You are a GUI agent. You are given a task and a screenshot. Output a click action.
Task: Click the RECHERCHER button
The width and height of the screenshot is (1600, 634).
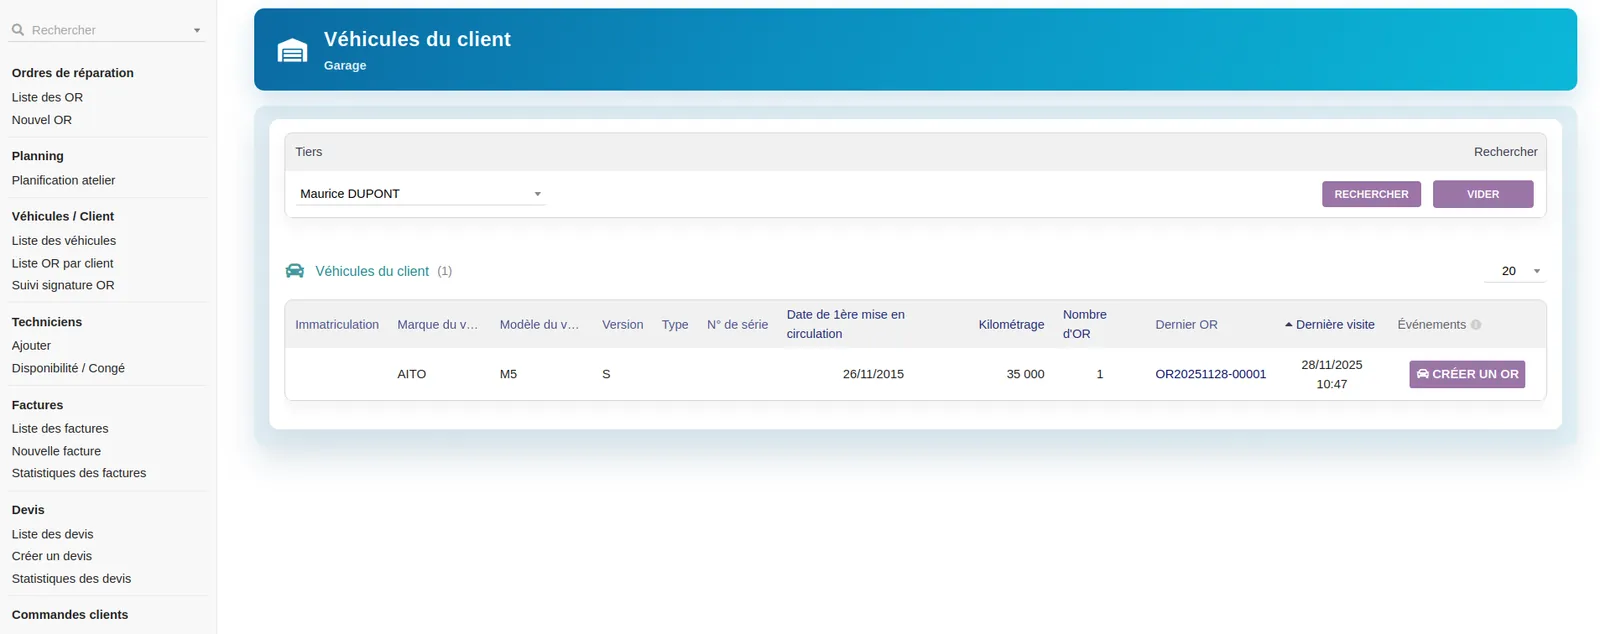[x=1371, y=194]
